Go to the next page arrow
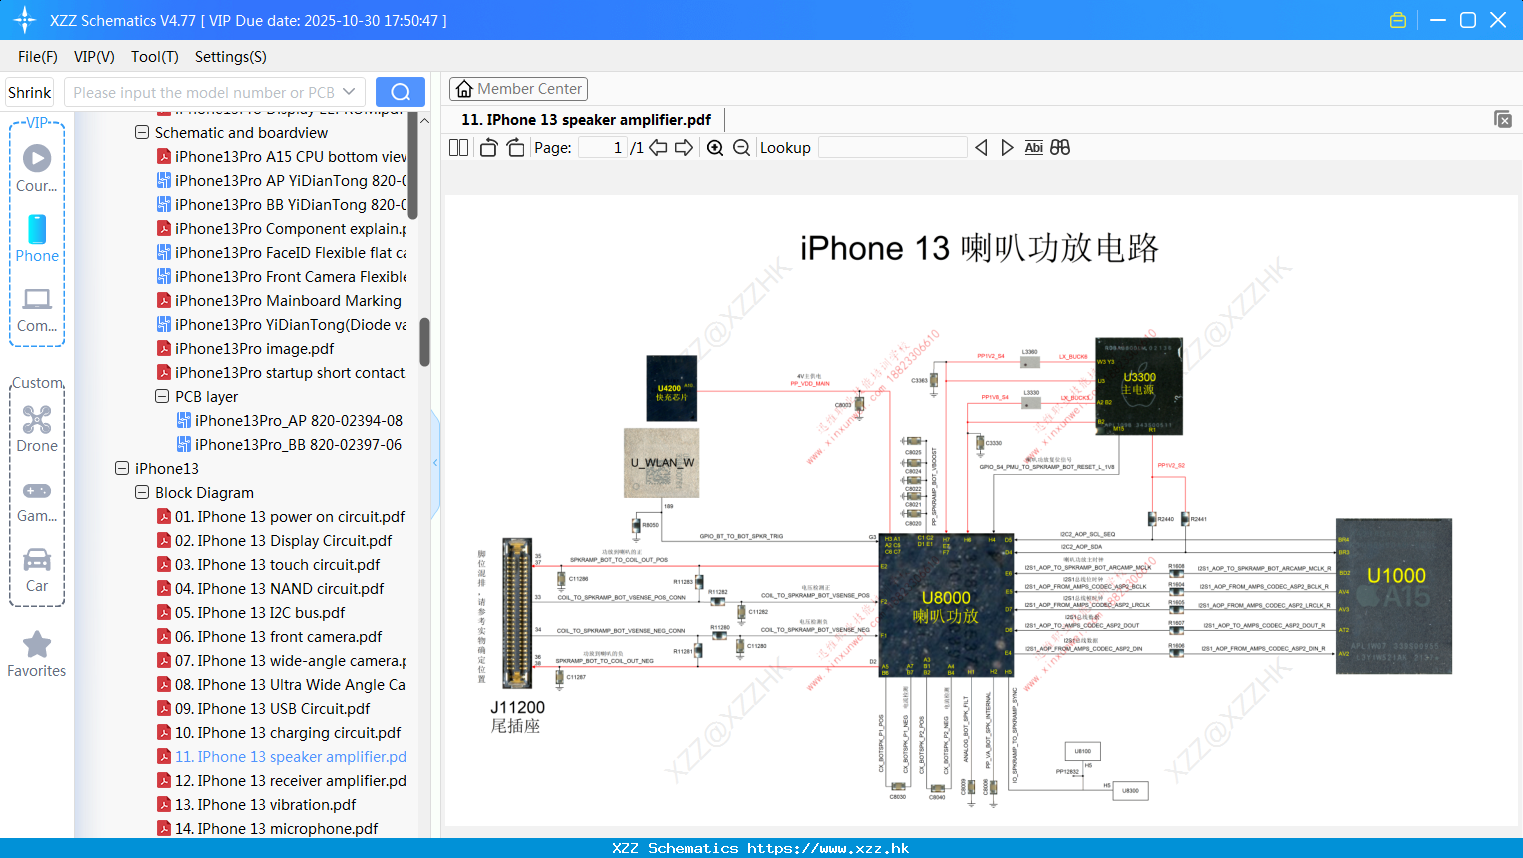Screen dimensions: 1523x858 pyautogui.click(x=684, y=148)
